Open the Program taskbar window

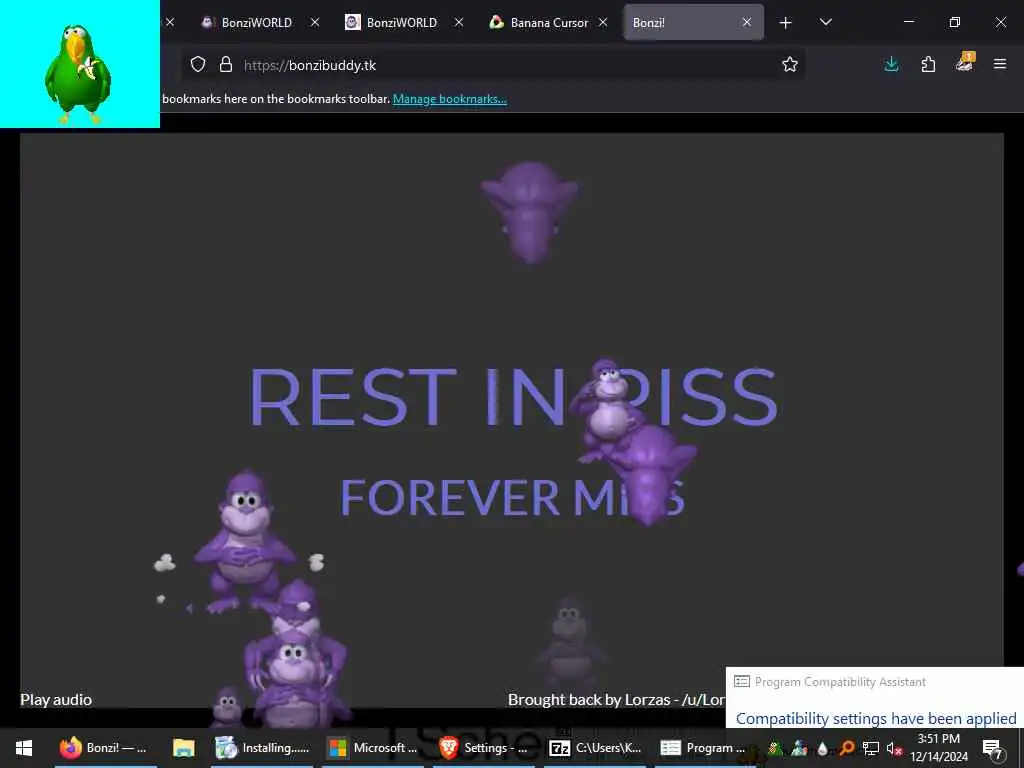pyautogui.click(x=705, y=748)
